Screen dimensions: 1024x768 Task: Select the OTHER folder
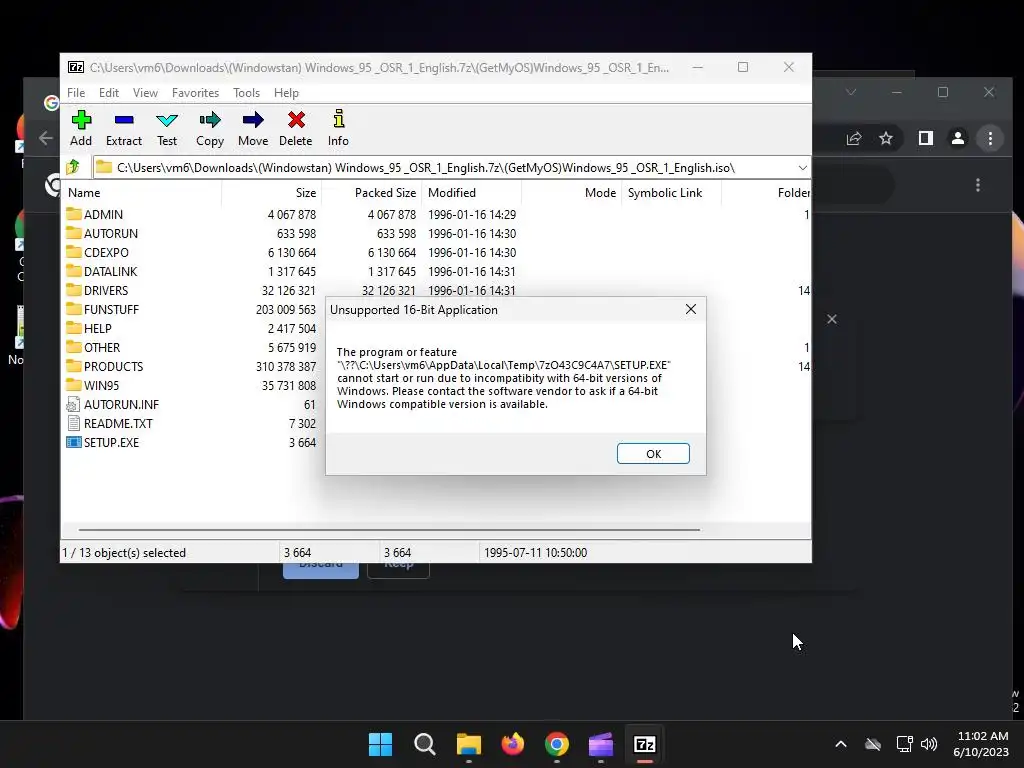[x=102, y=347]
